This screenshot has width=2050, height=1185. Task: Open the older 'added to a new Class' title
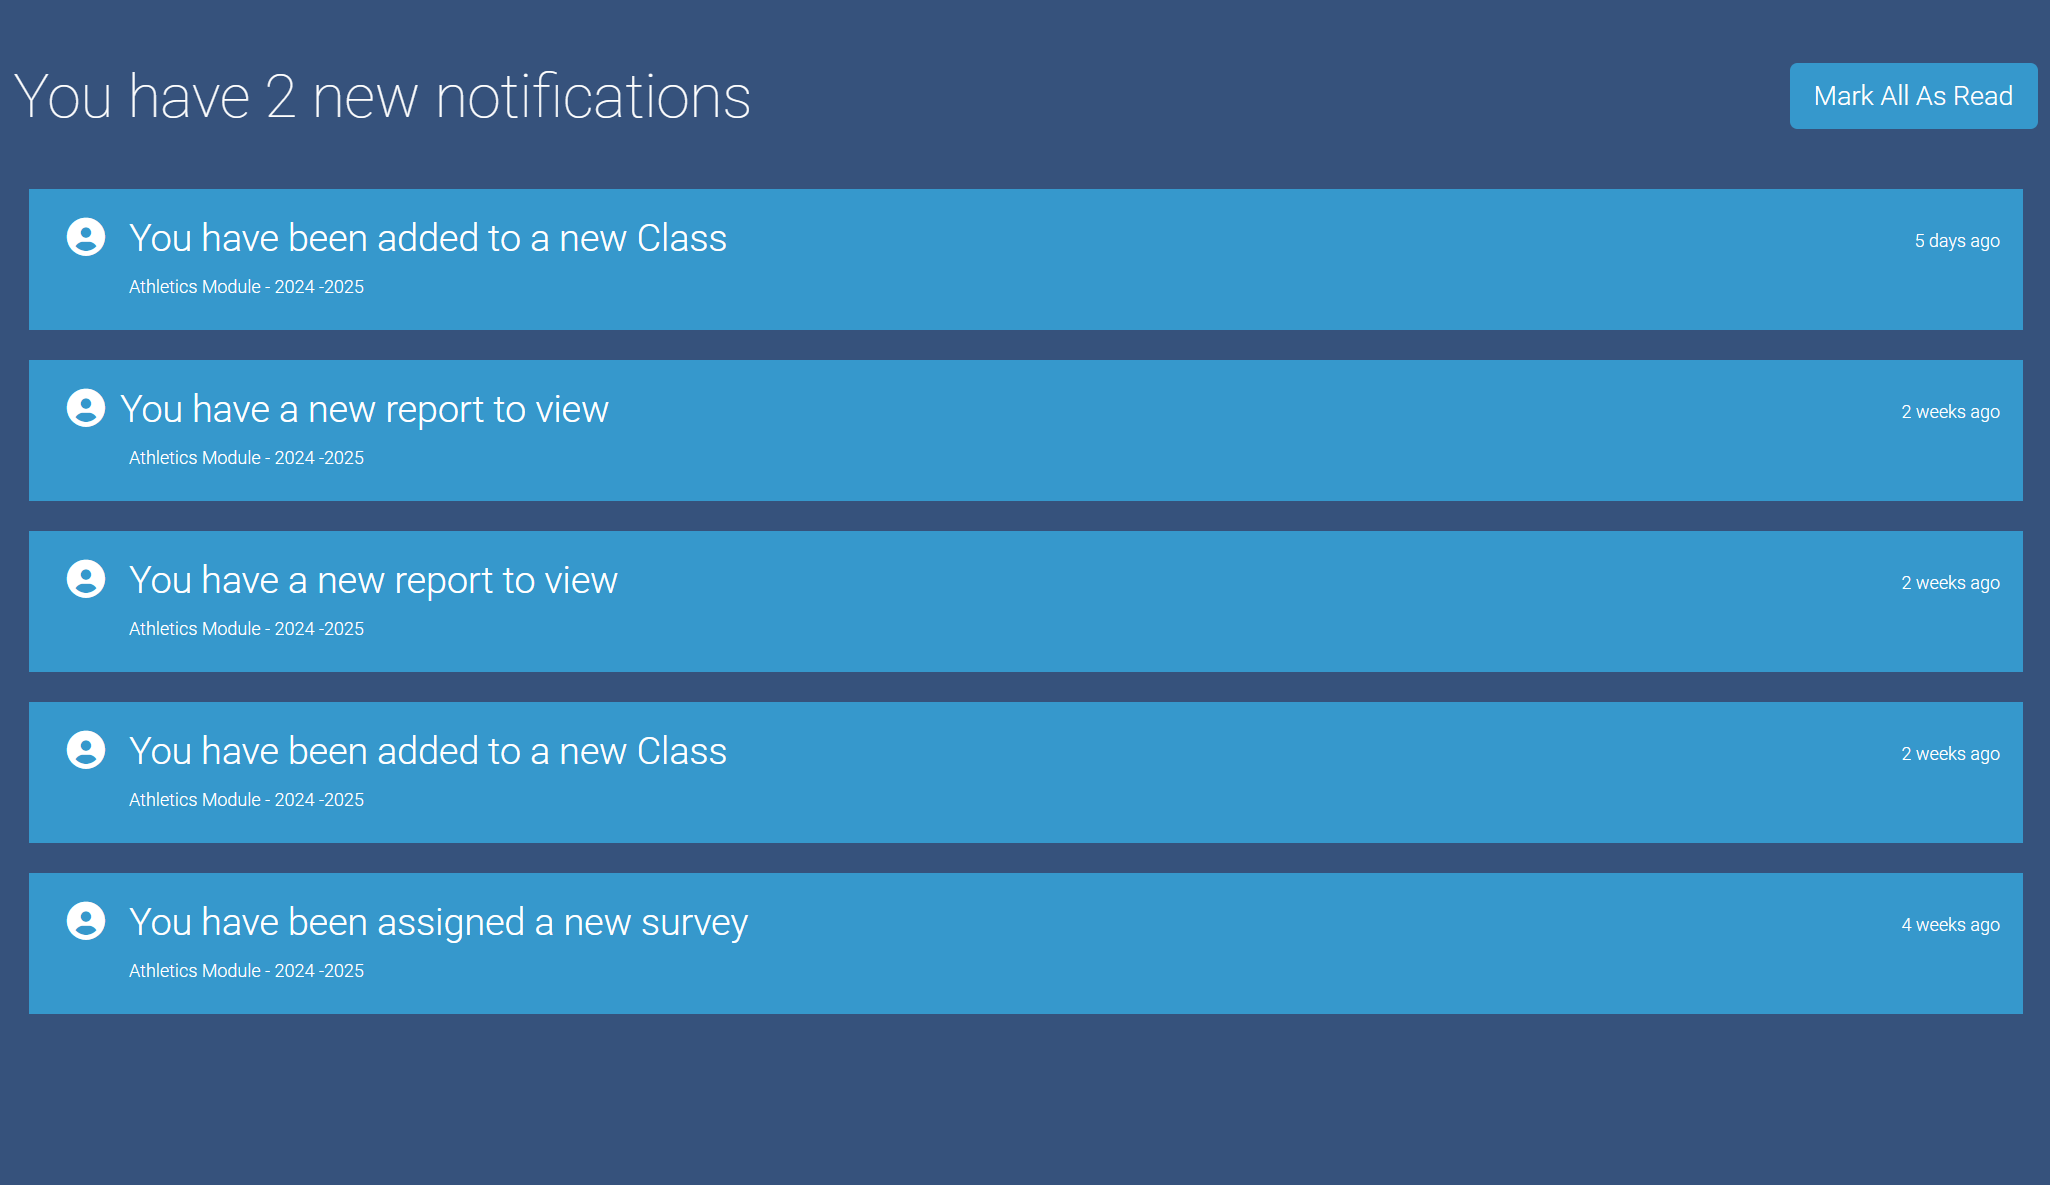coord(427,752)
